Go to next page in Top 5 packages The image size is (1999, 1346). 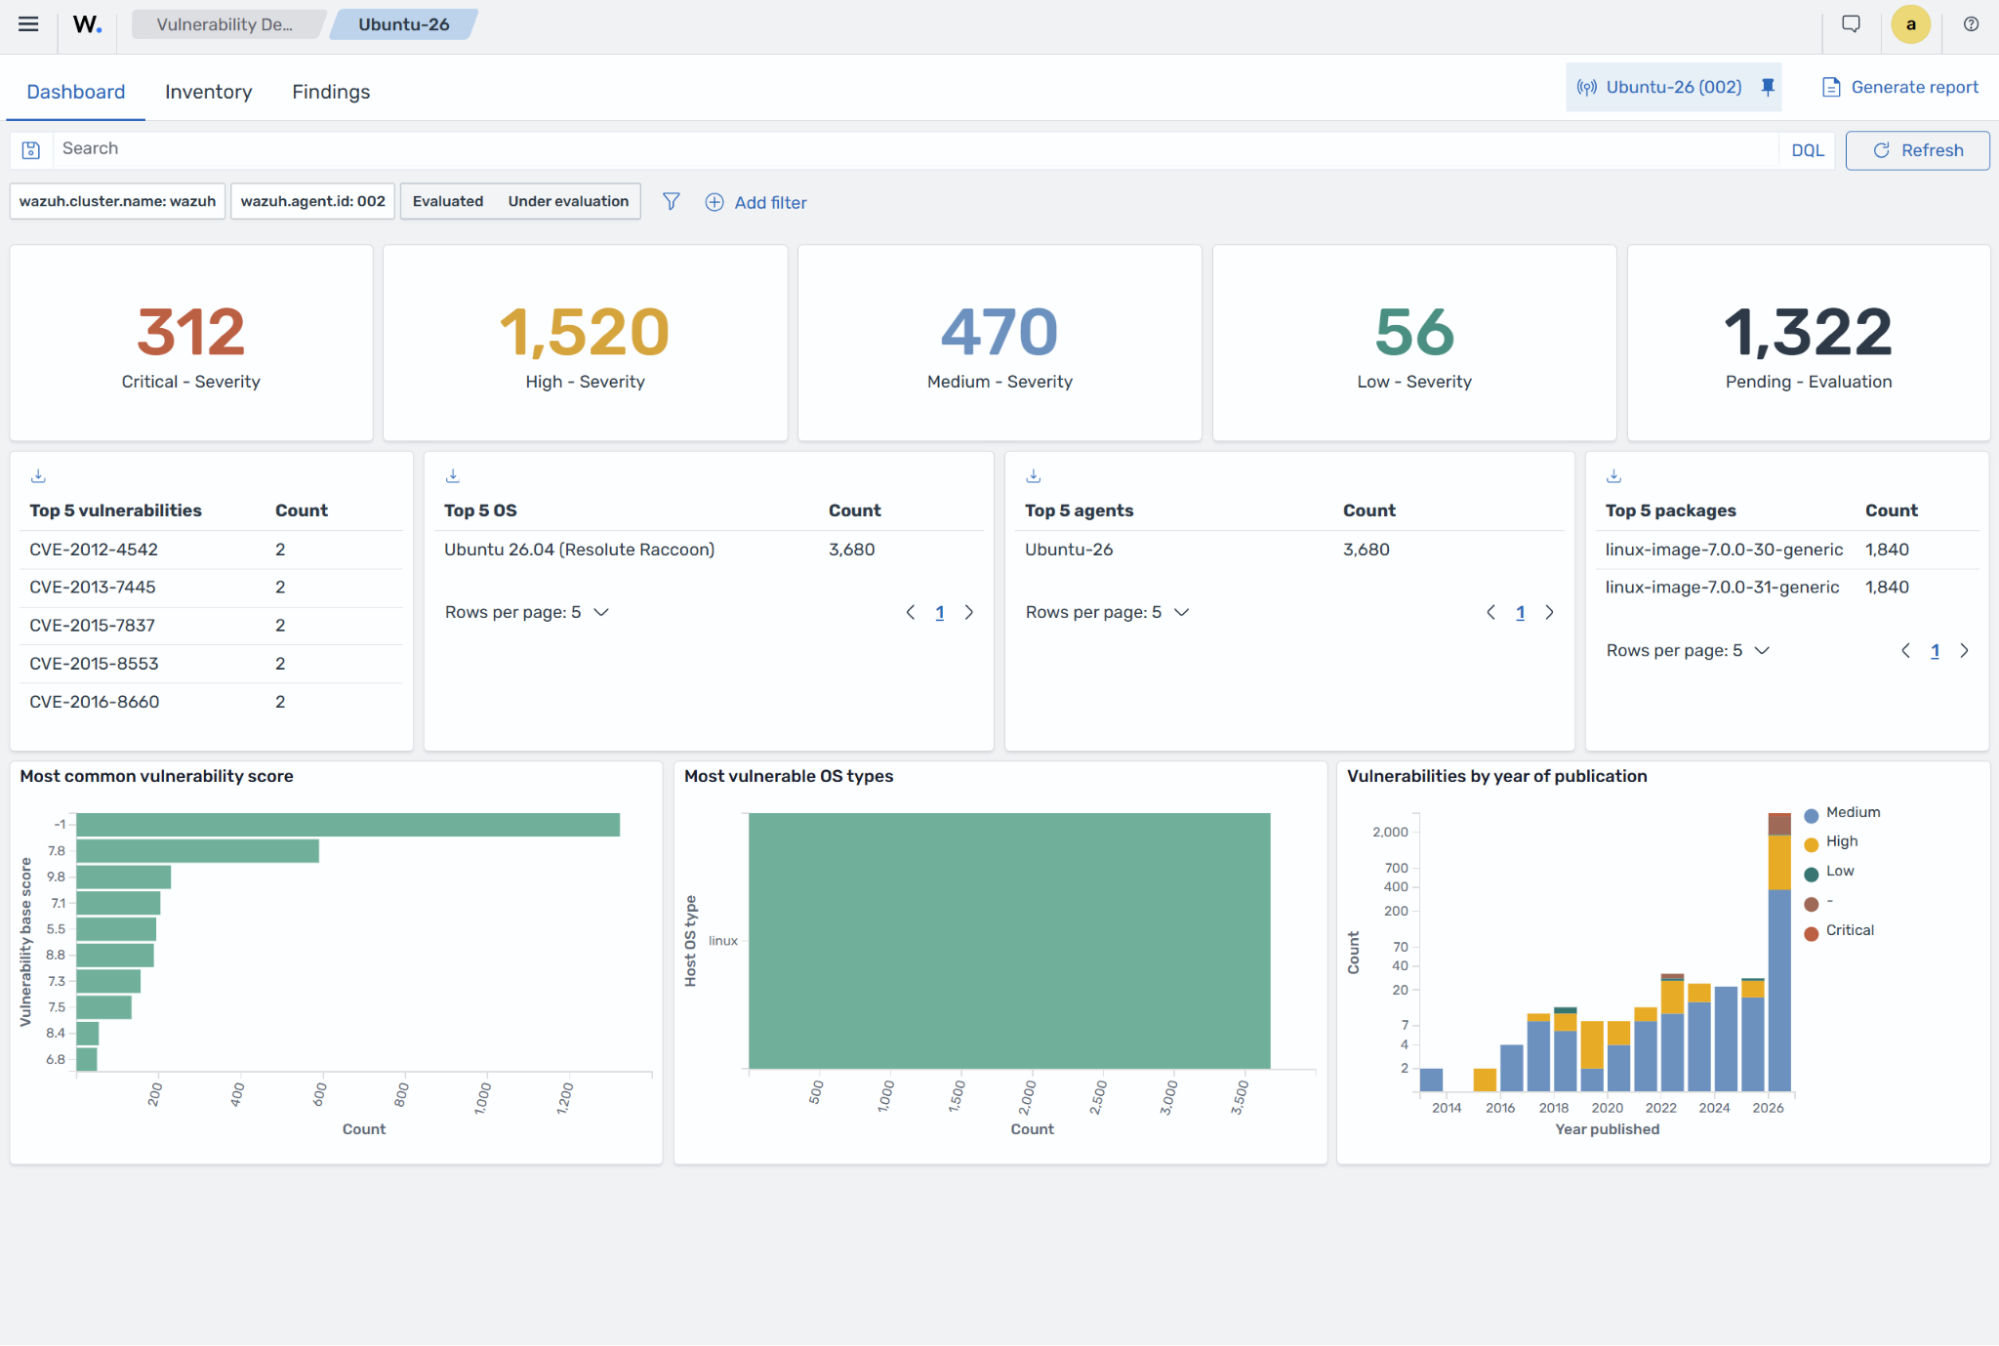[x=1964, y=651]
